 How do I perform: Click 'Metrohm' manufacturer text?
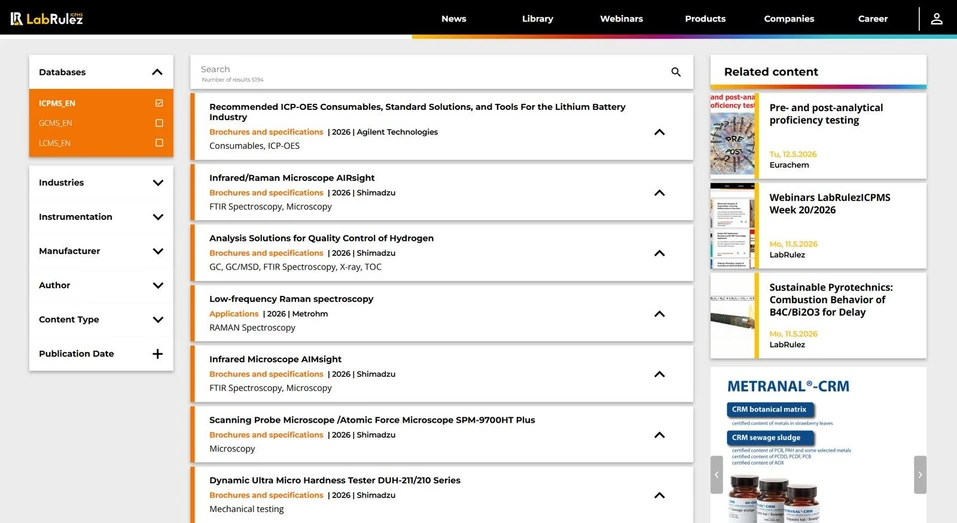(x=310, y=314)
